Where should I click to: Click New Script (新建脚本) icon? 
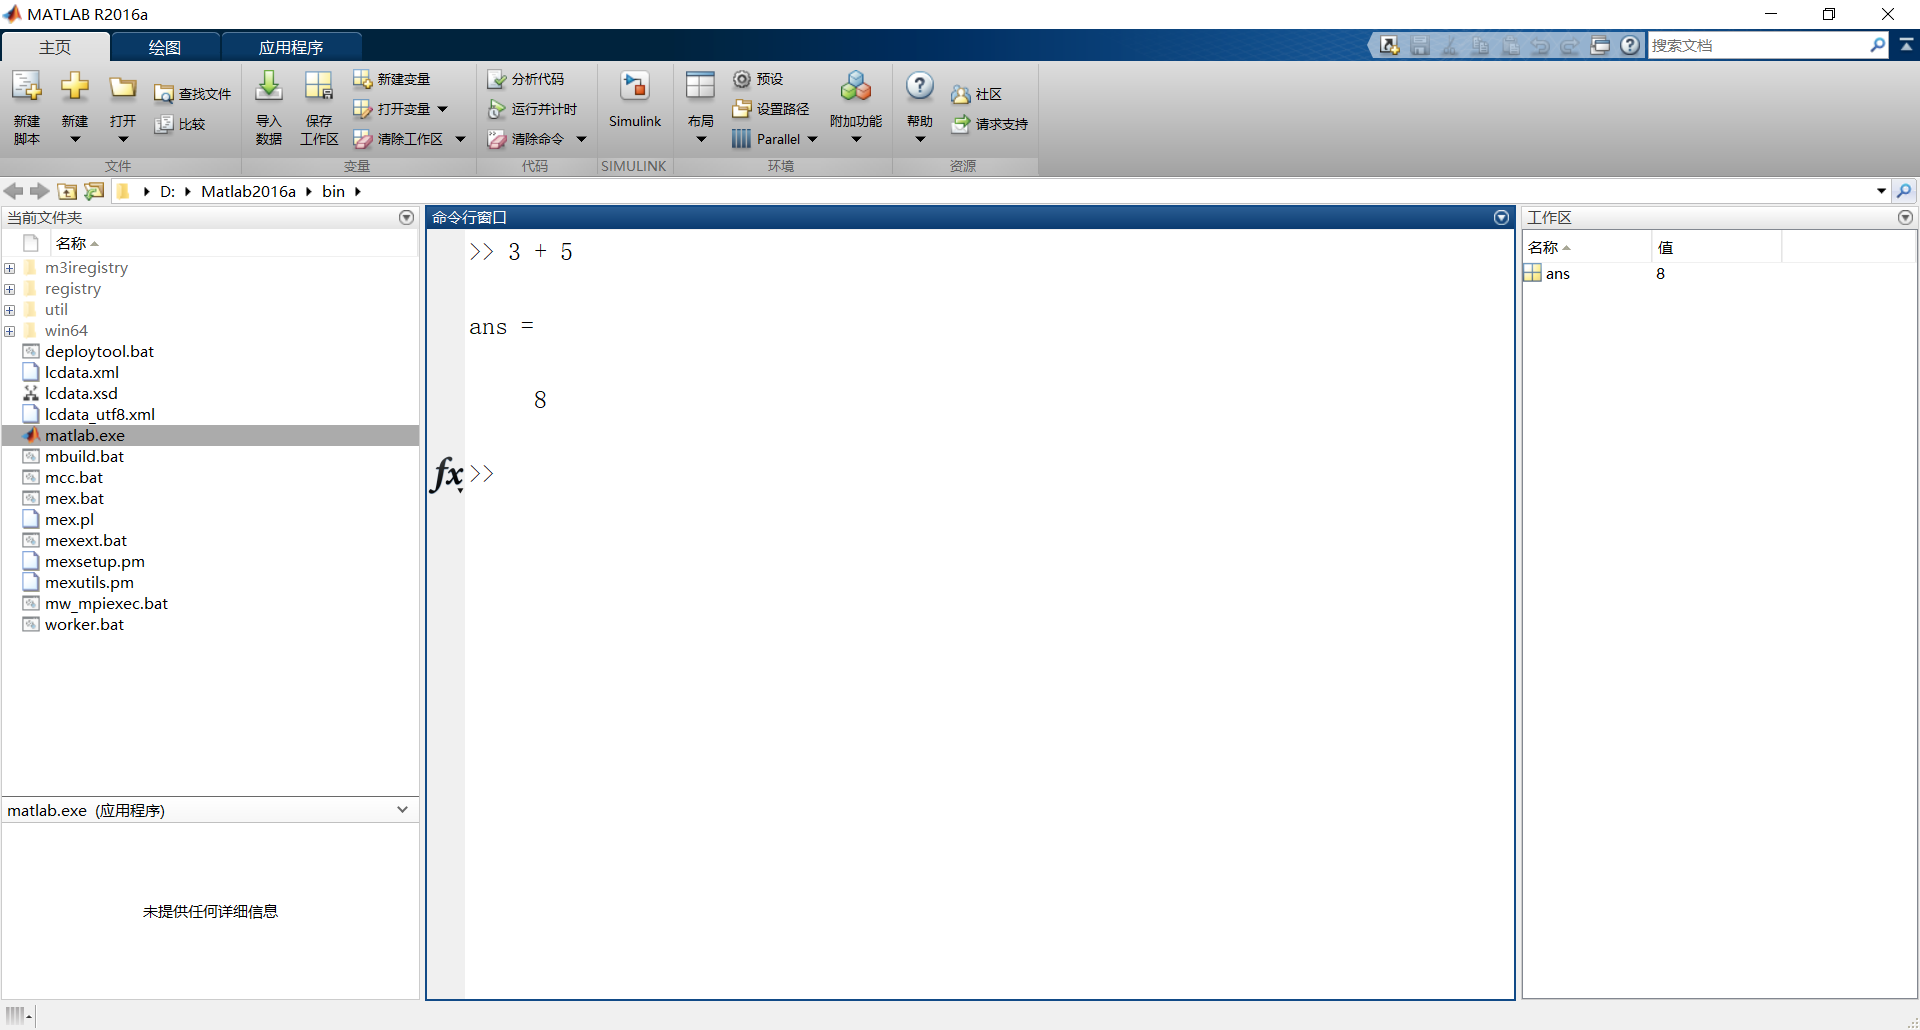pos(27,88)
